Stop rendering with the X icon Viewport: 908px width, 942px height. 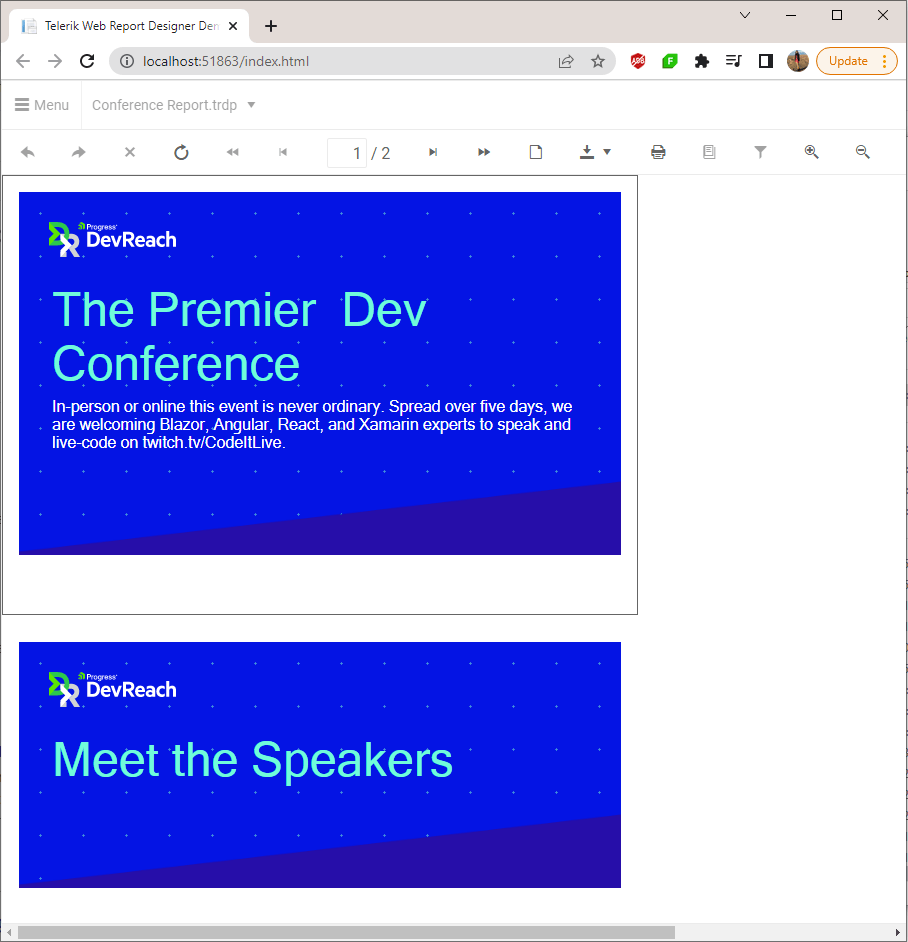[x=130, y=153]
